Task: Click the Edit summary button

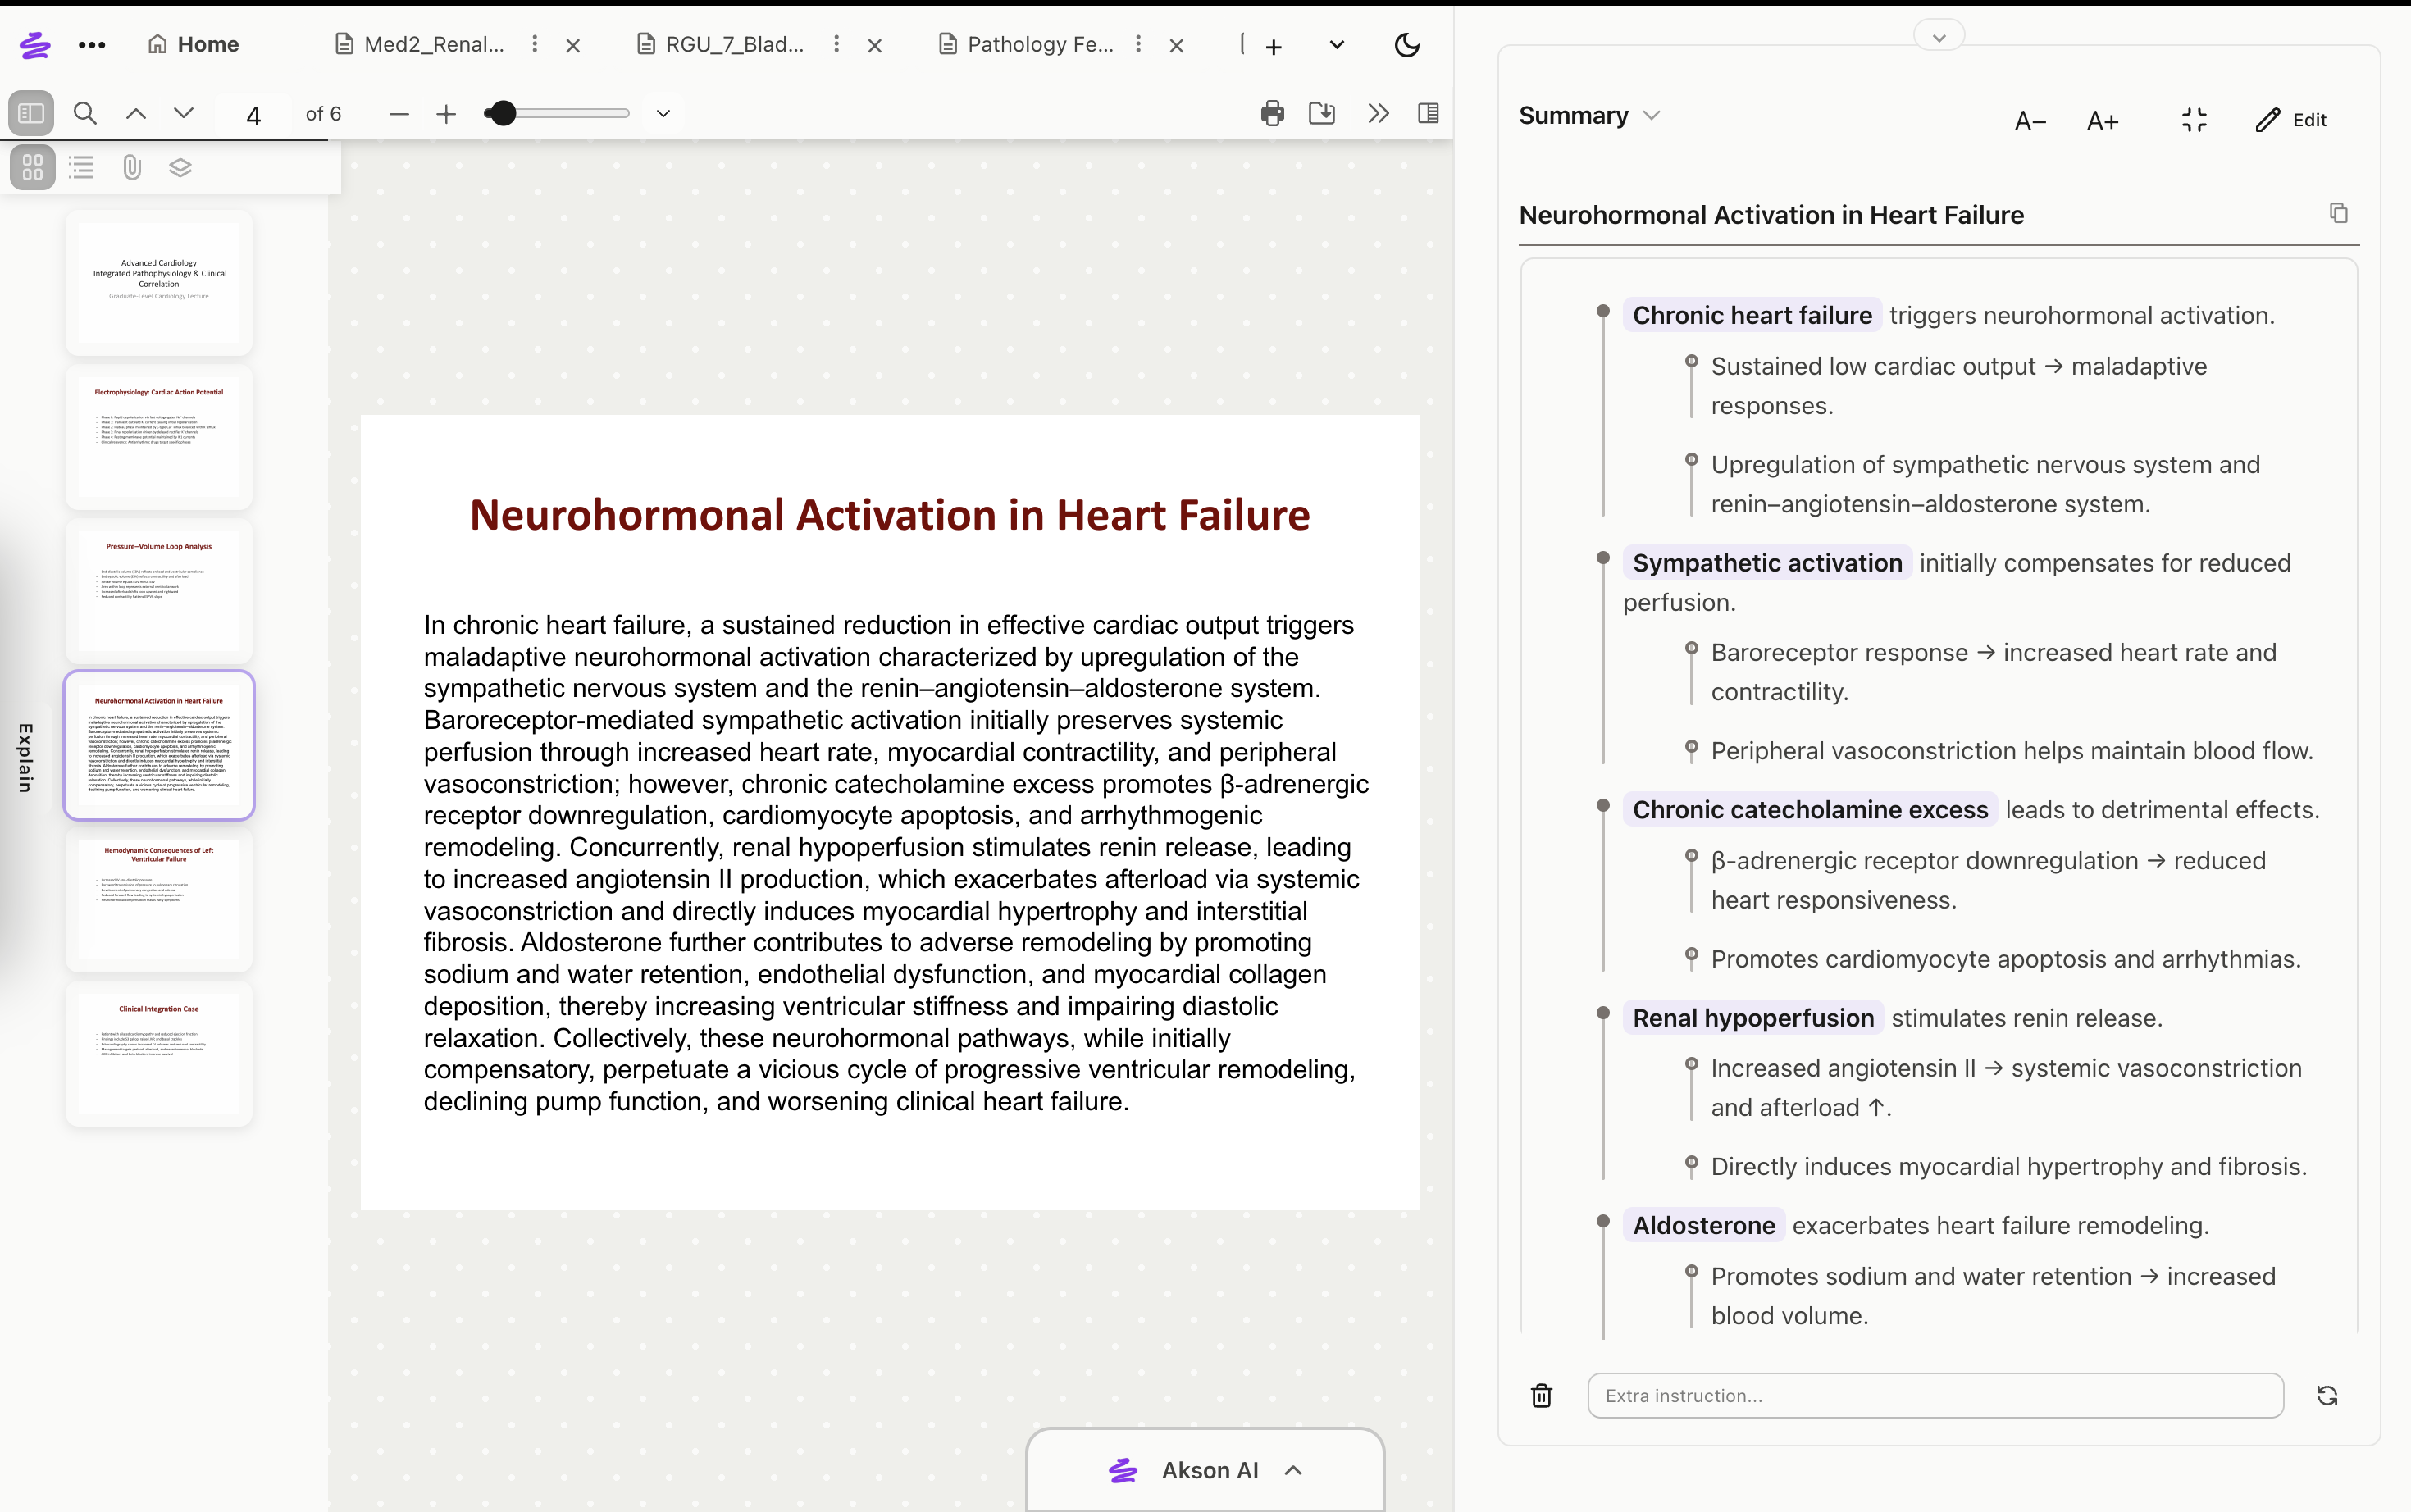Action: coord(2291,120)
